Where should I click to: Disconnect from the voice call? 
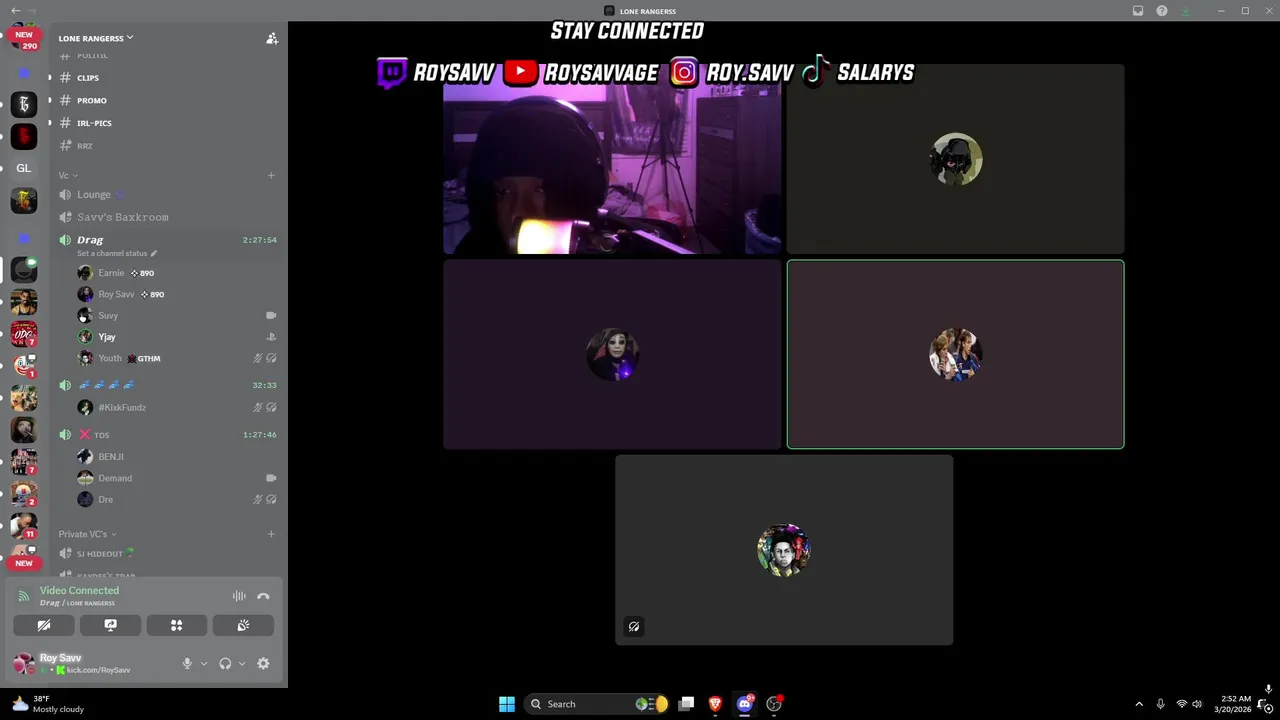pyautogui.click(x=263, y=596)
